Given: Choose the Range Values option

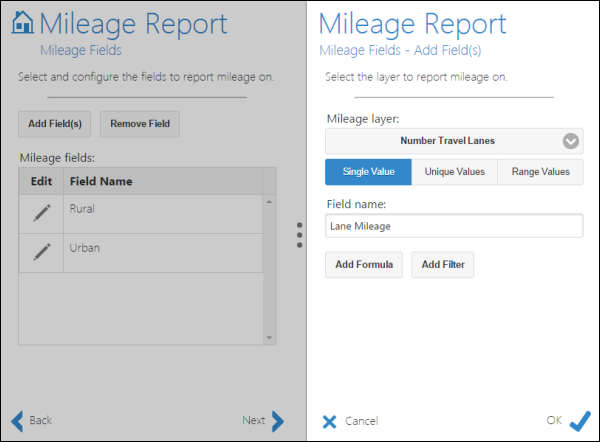Looking at the screenshot, I should coord(540,172).
